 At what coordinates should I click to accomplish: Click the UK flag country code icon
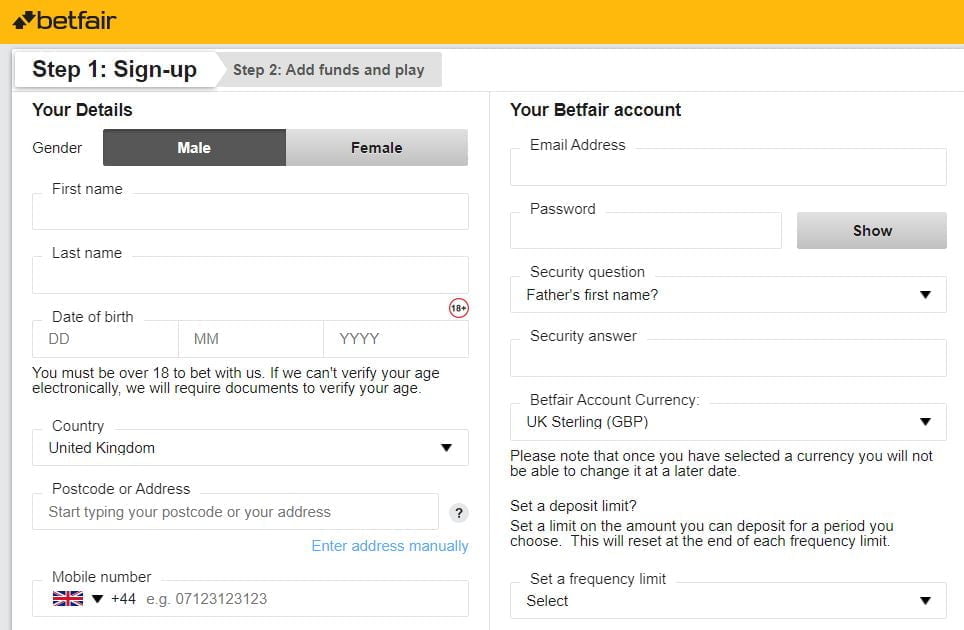pos(67,599)
